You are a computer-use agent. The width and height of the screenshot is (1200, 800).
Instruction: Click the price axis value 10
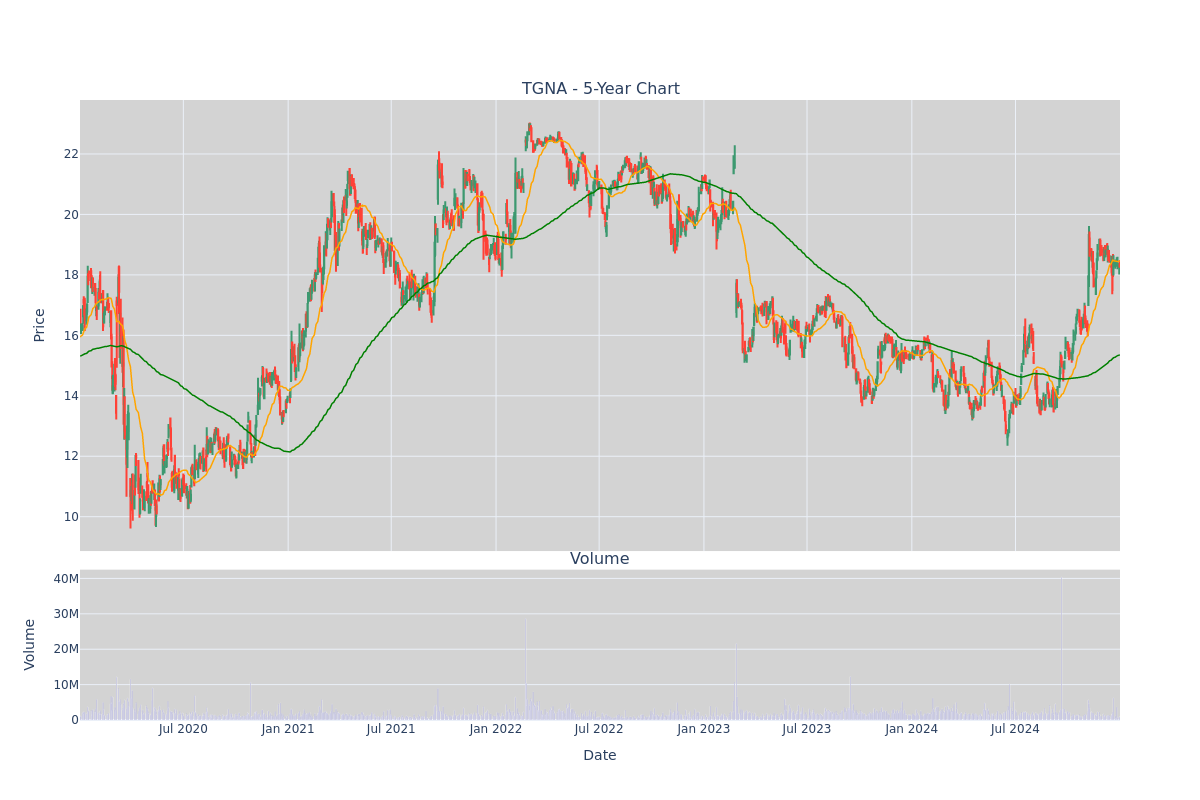[71, 517]
